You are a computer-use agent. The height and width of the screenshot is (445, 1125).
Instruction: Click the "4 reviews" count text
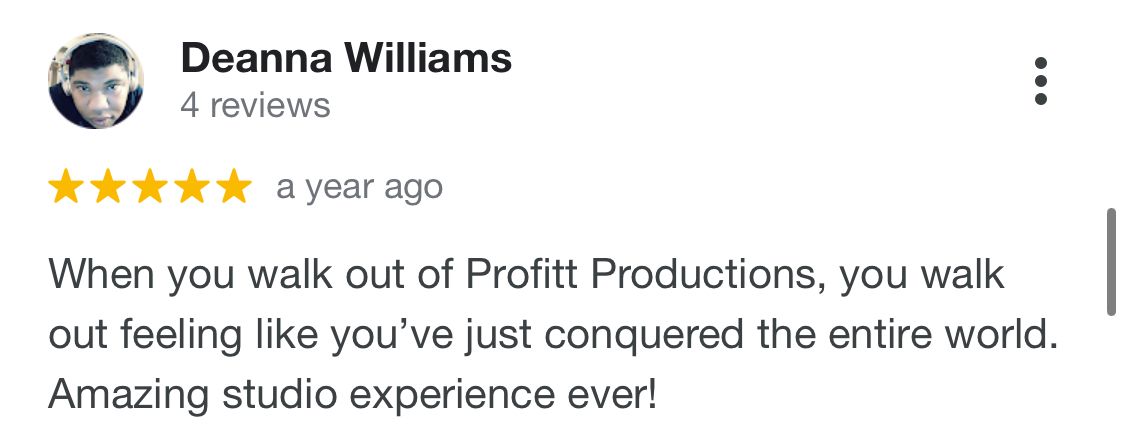click(x=255, y=105)
